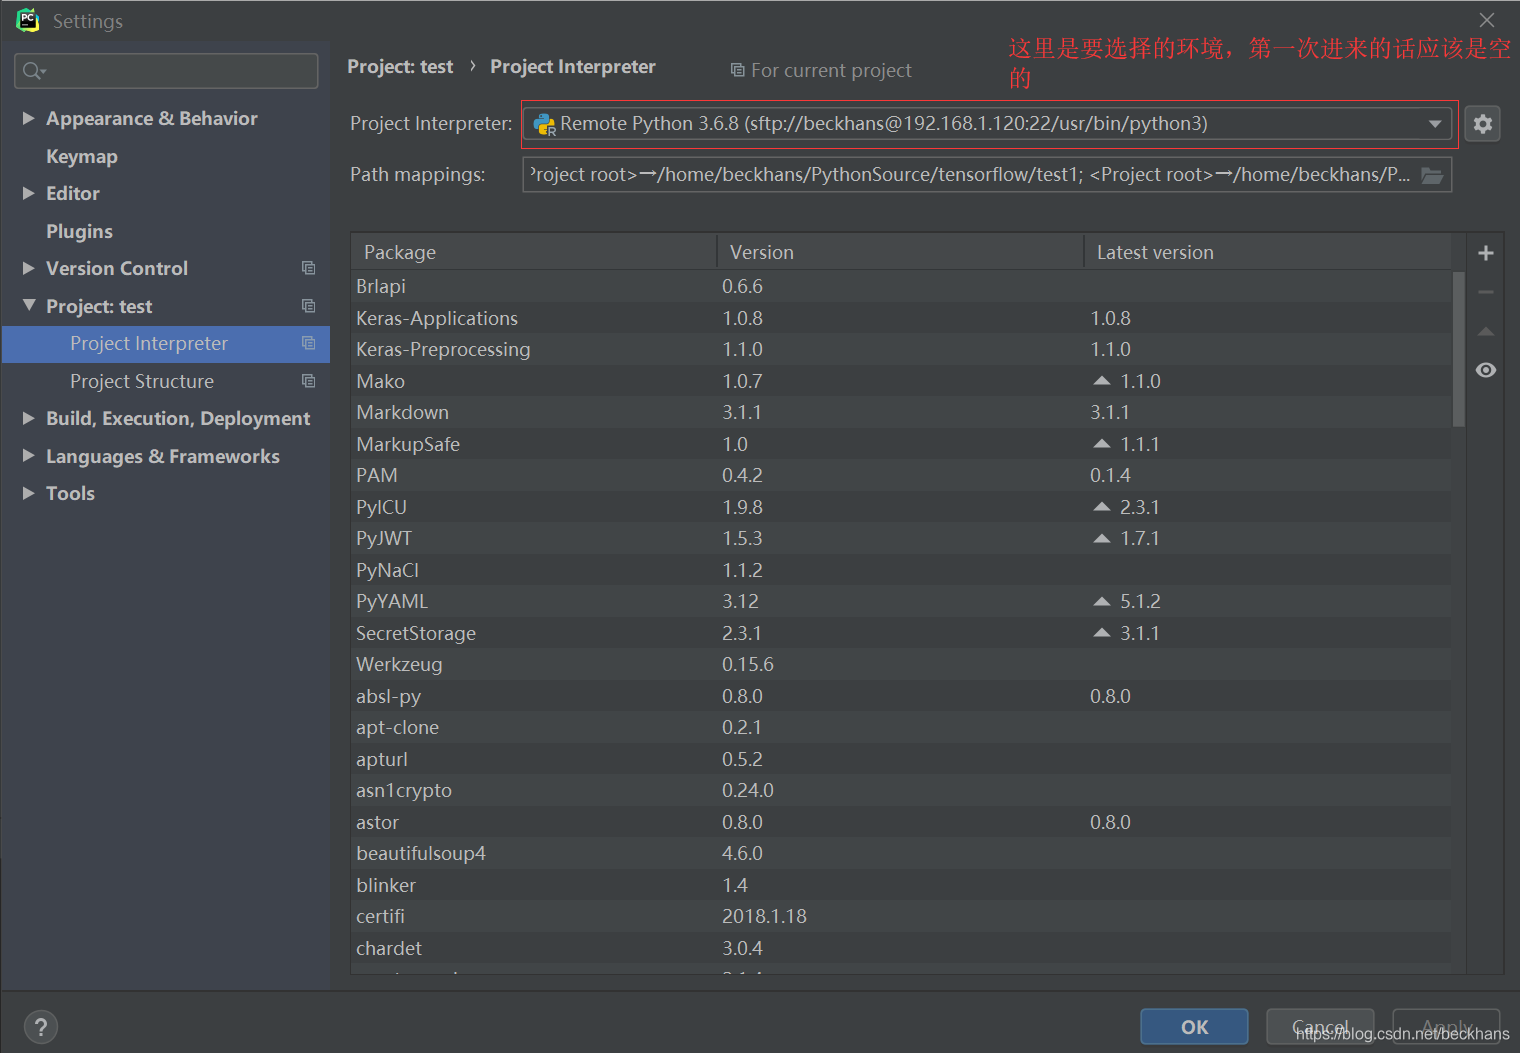This screenshot has height=1053, width=1520.
Task: Expand the Editor section
Action: point(29,193)
